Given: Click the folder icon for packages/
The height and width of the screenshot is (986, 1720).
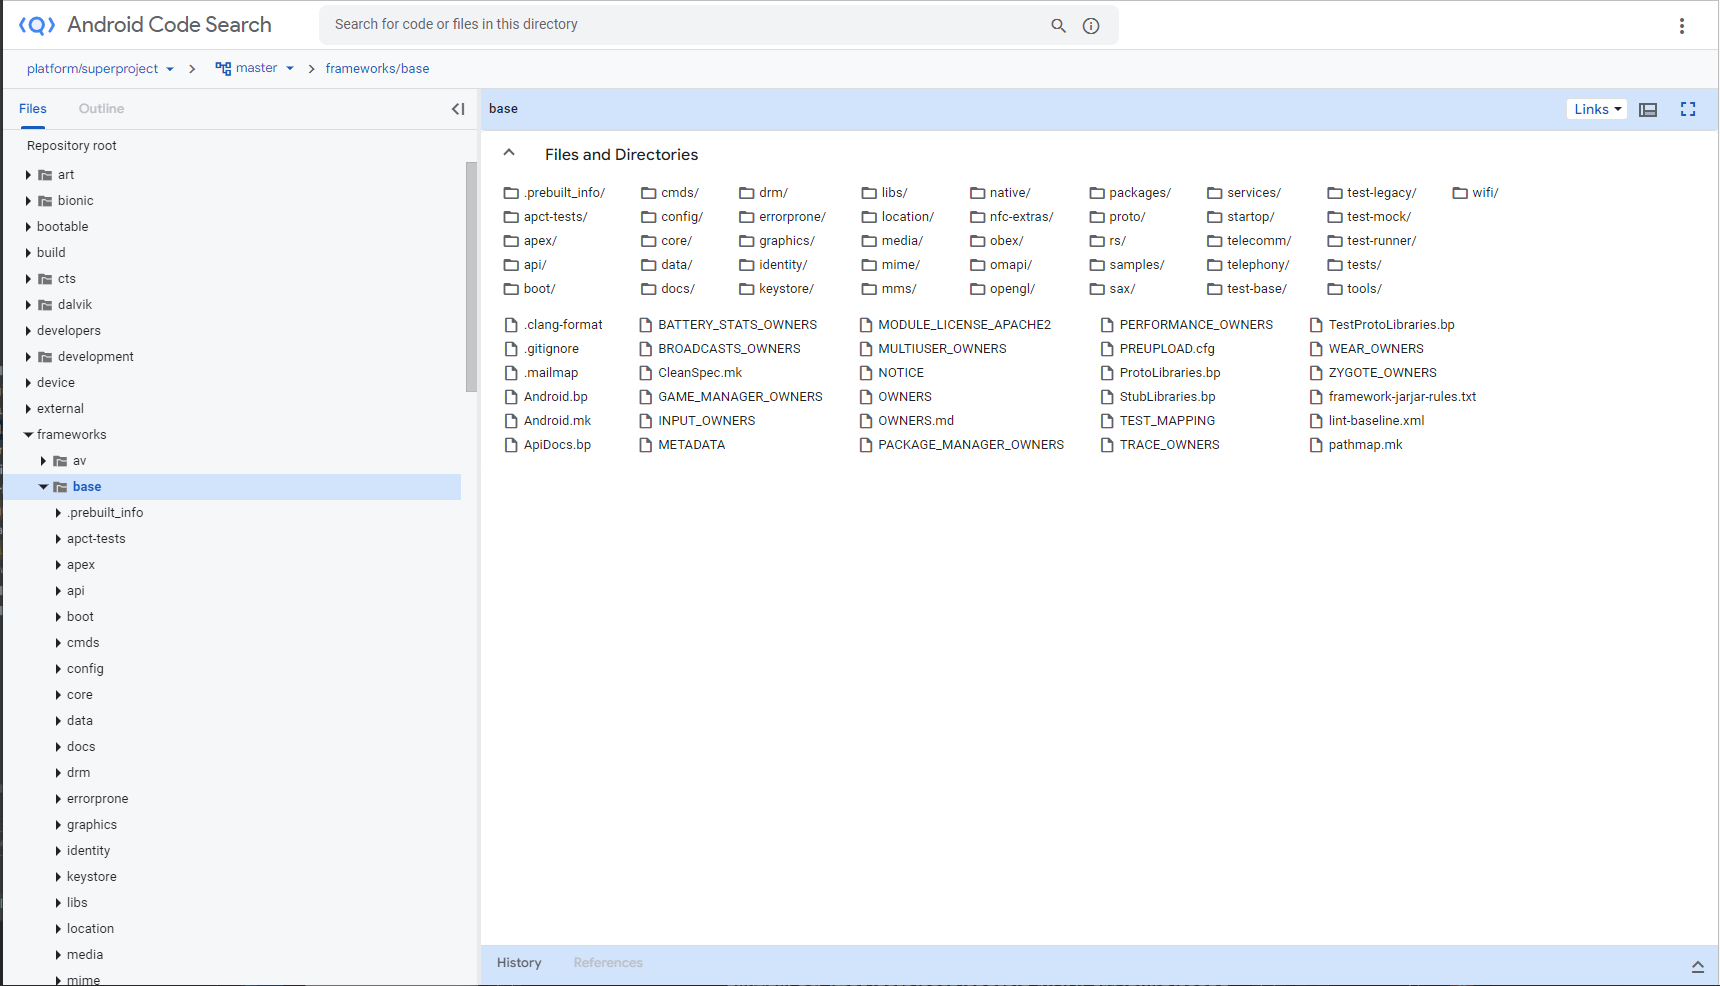Looking at the screenshot, I should click(1097, 193).
